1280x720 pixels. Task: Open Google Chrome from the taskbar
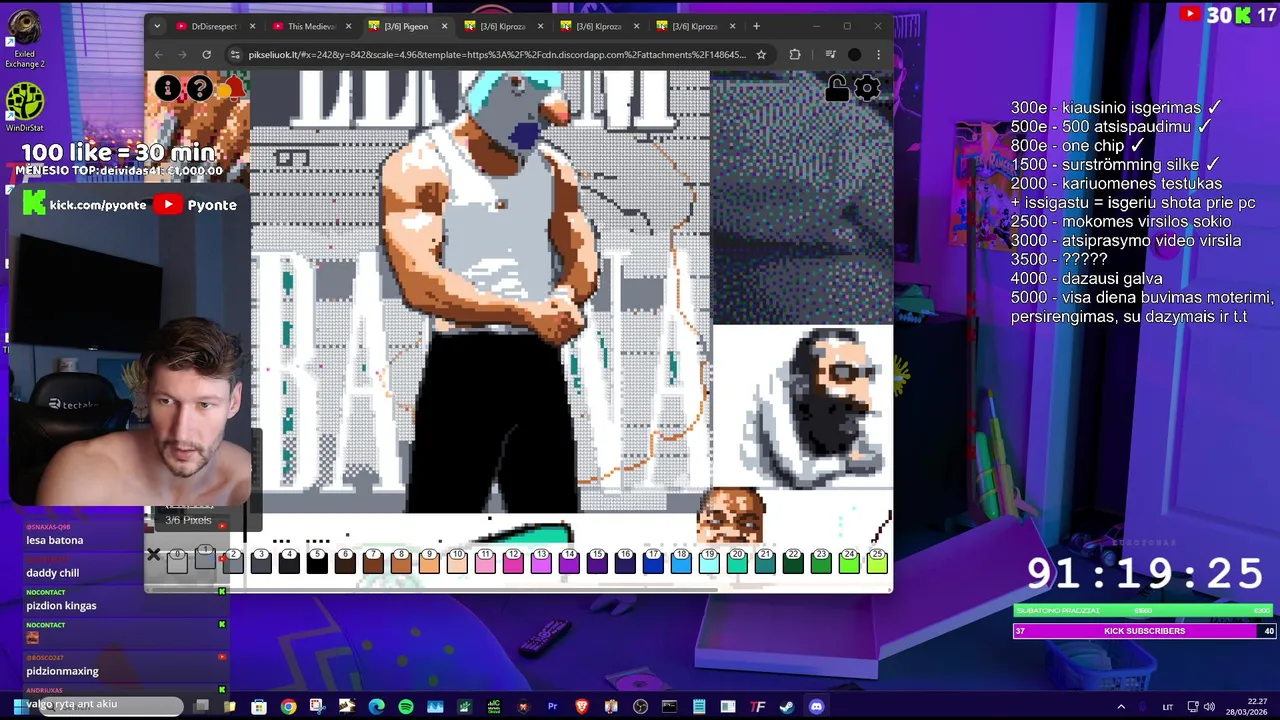[288, 707]
